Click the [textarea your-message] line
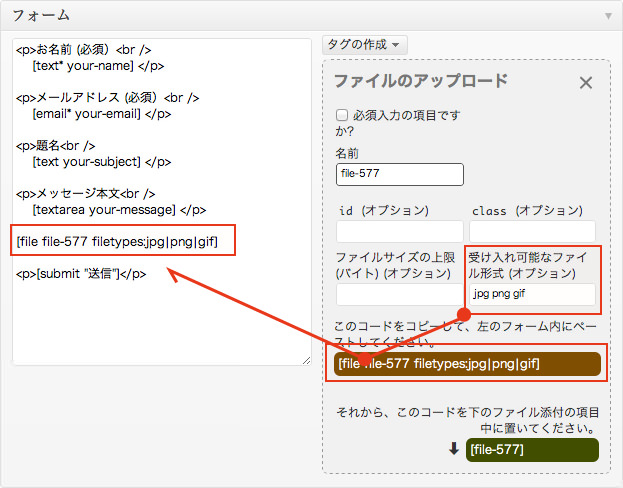The image size is (623, 488). point(119,209)
